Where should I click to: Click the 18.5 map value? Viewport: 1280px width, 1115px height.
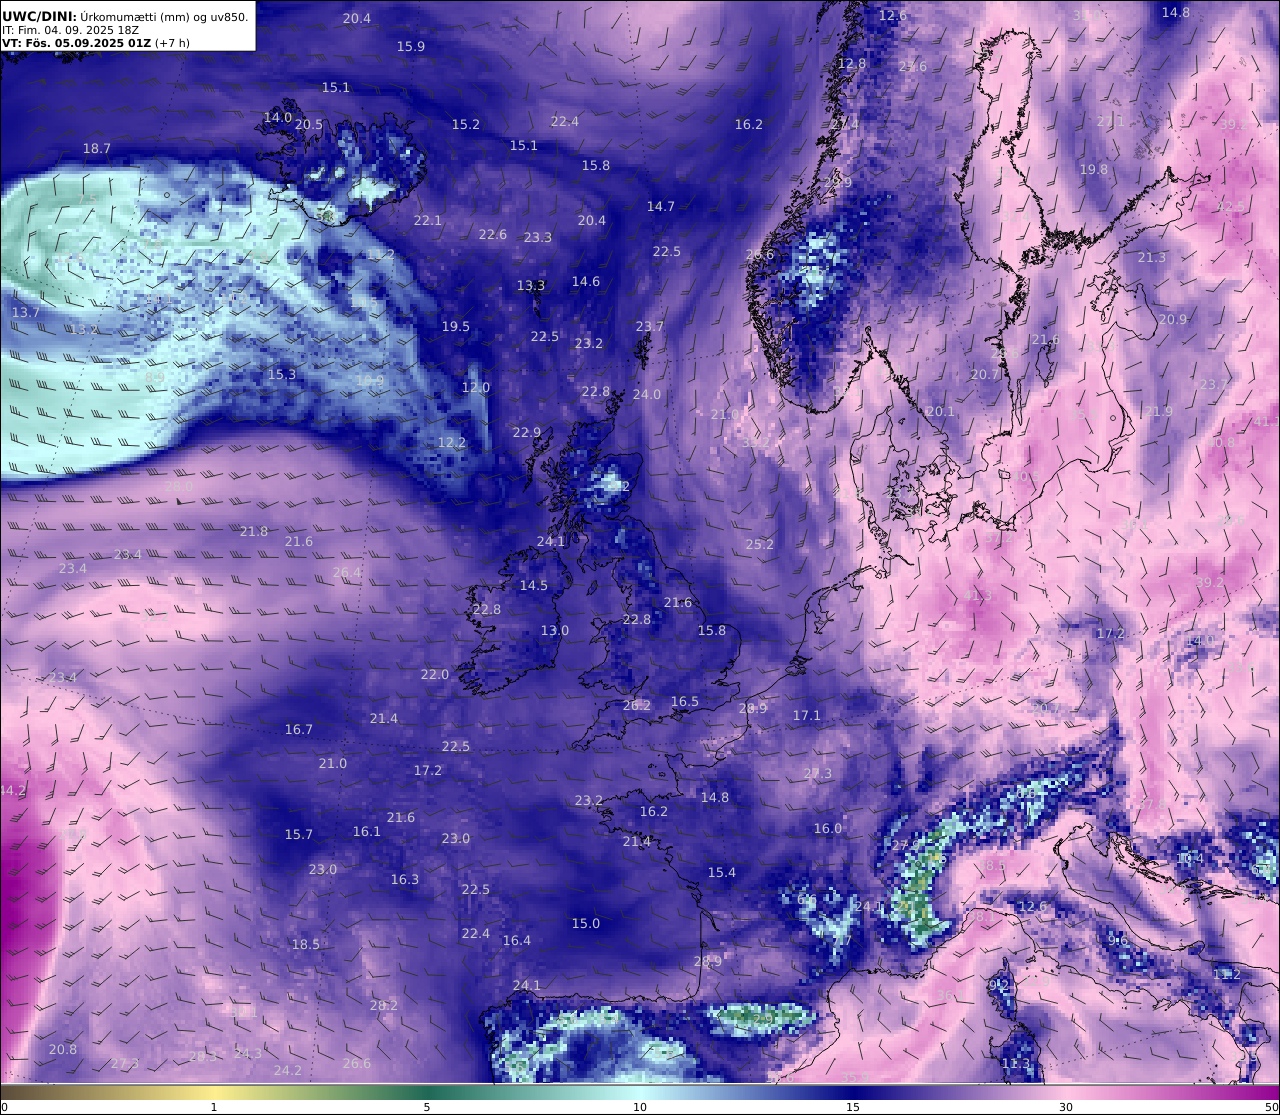pyautogui.click(x=306, y=945)
